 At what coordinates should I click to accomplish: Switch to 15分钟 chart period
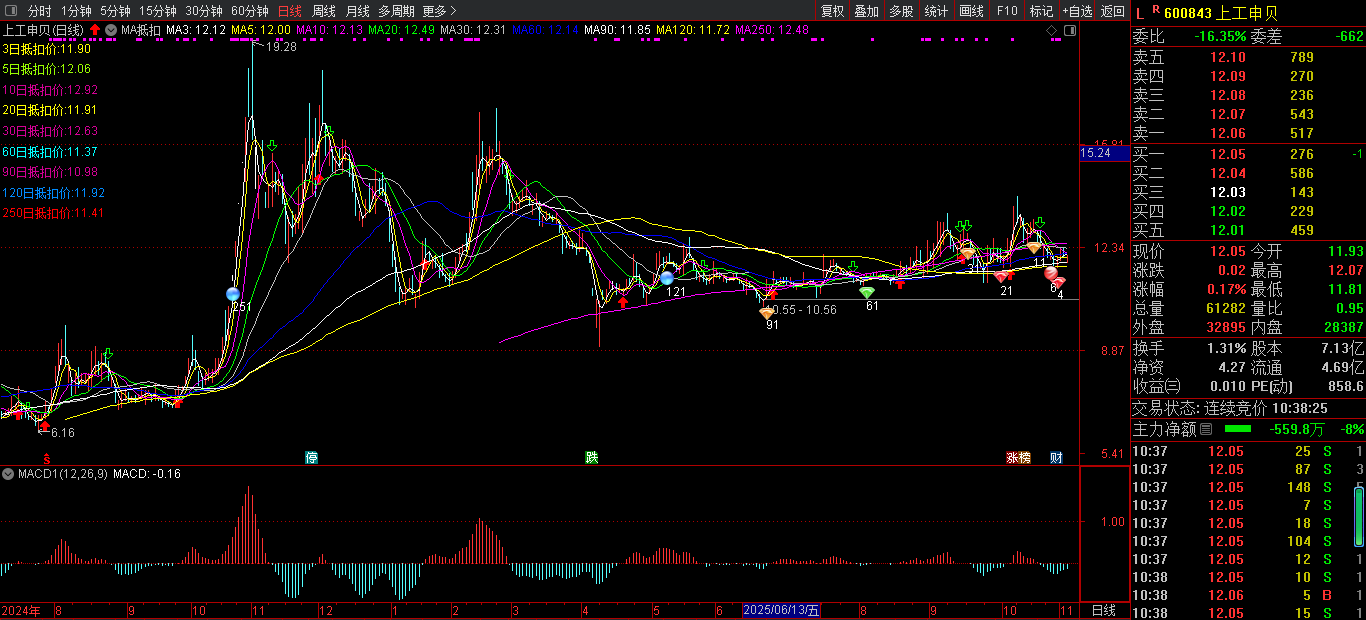pos(158,11)
